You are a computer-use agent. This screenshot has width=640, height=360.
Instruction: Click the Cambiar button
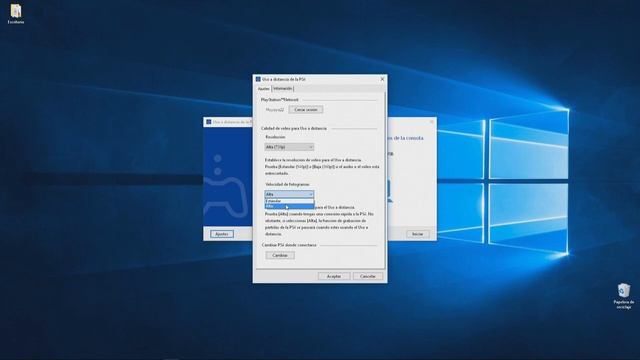point(280,256)
